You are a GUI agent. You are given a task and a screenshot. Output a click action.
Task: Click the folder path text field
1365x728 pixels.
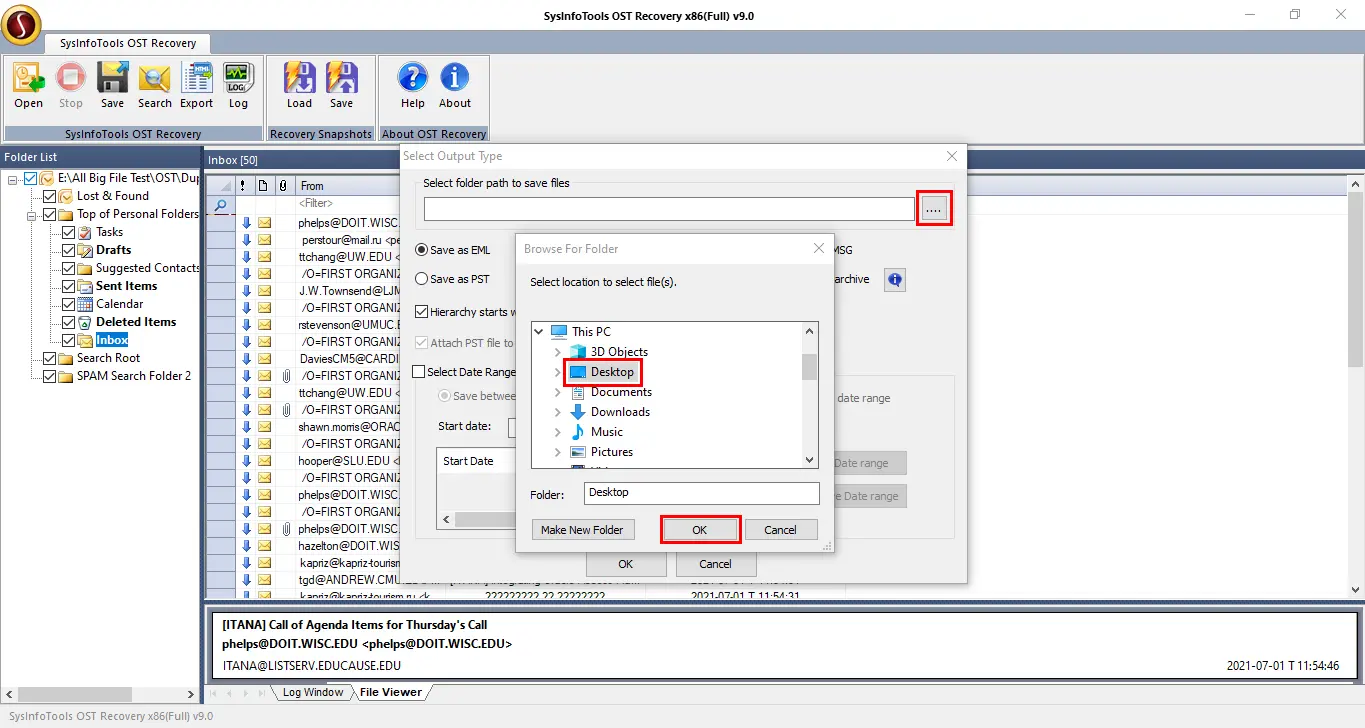669,208
